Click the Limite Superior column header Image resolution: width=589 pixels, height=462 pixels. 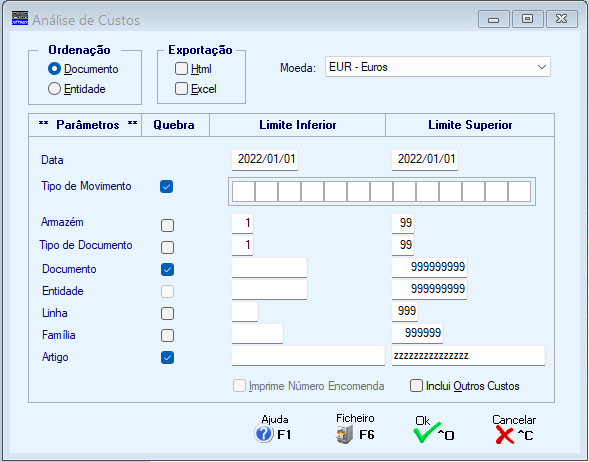(470, 125)
